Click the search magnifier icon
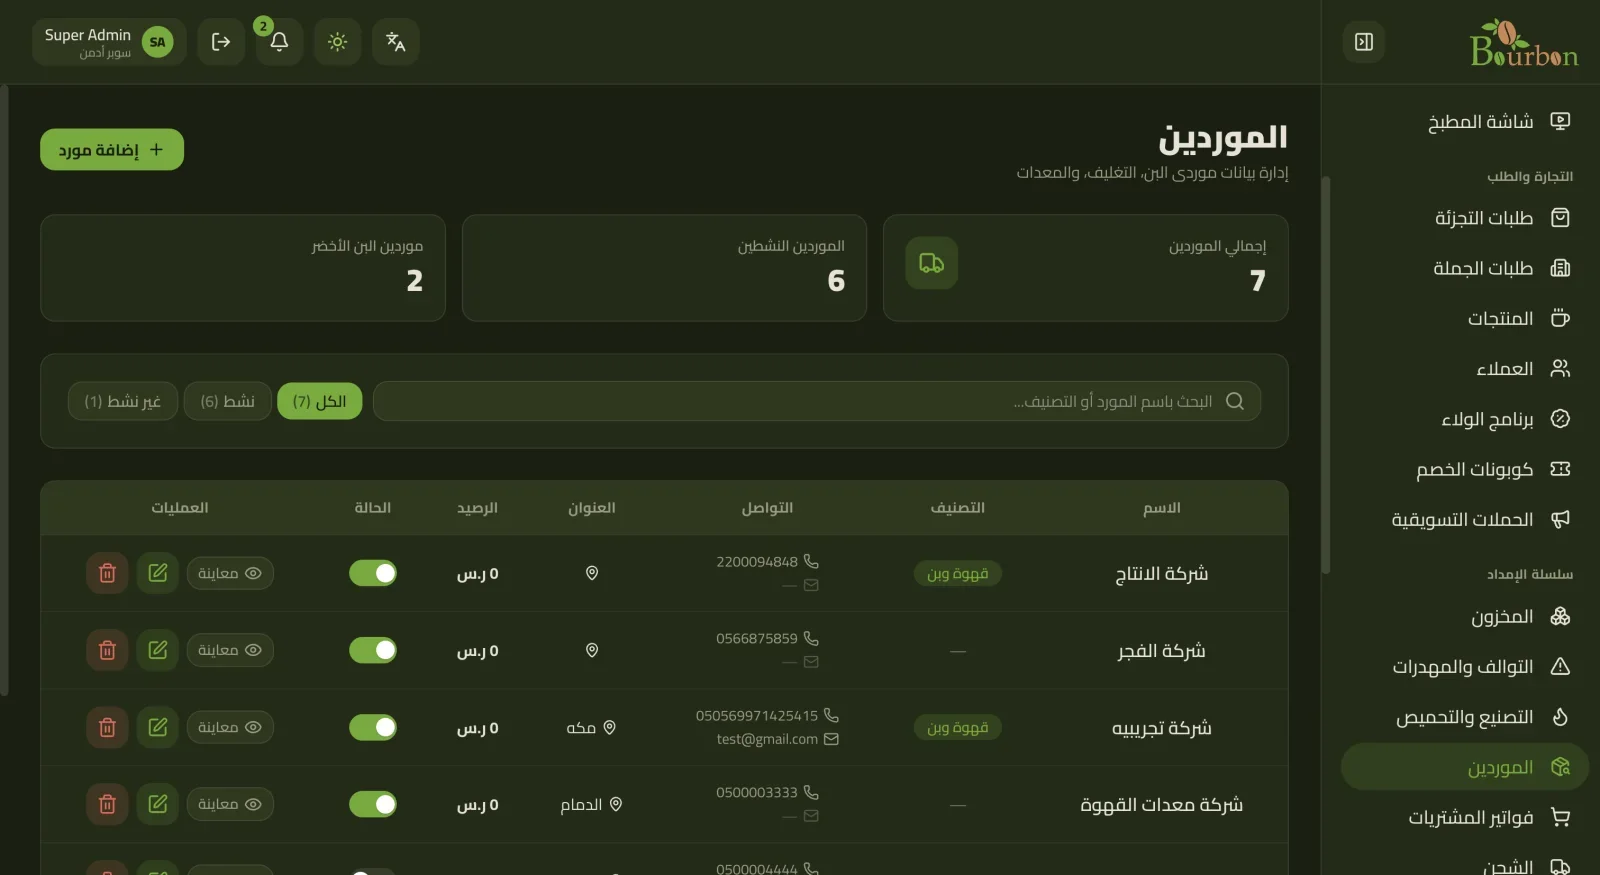1600x875 pixels. tap(1235, 401)
